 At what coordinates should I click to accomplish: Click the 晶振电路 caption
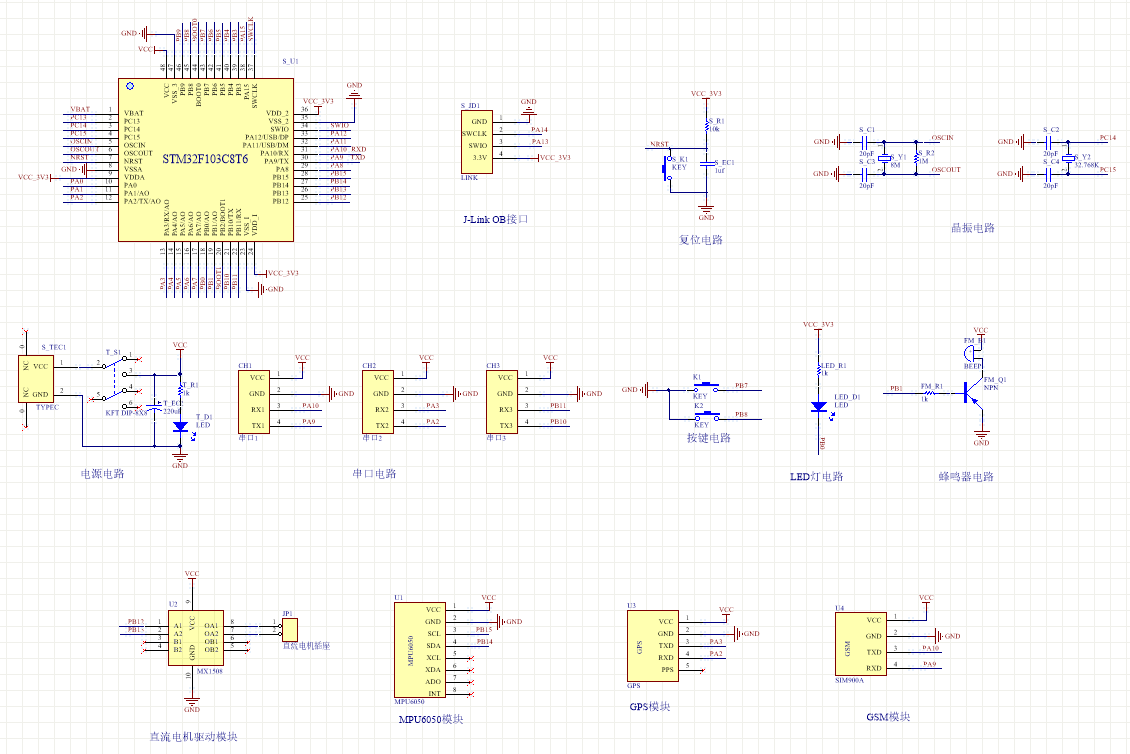pos(973,228)
